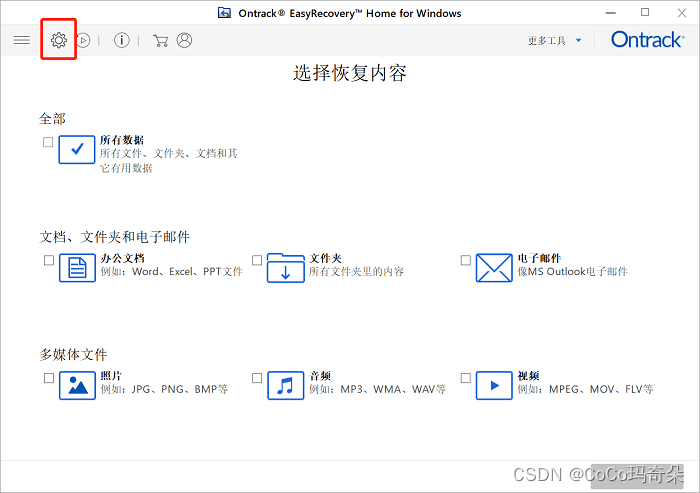Check the 所有数据 checkbox
This screenshot has width=700, height=493.
coord(48,142)
